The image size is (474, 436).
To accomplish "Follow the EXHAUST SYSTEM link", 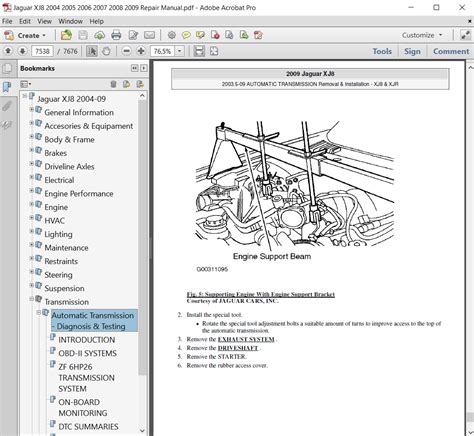I will 246,339.
